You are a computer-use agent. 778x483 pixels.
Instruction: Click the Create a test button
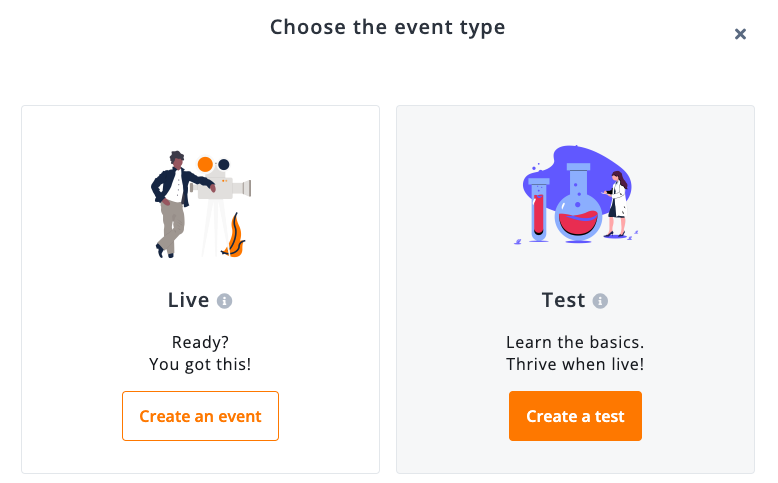(575, 416)
